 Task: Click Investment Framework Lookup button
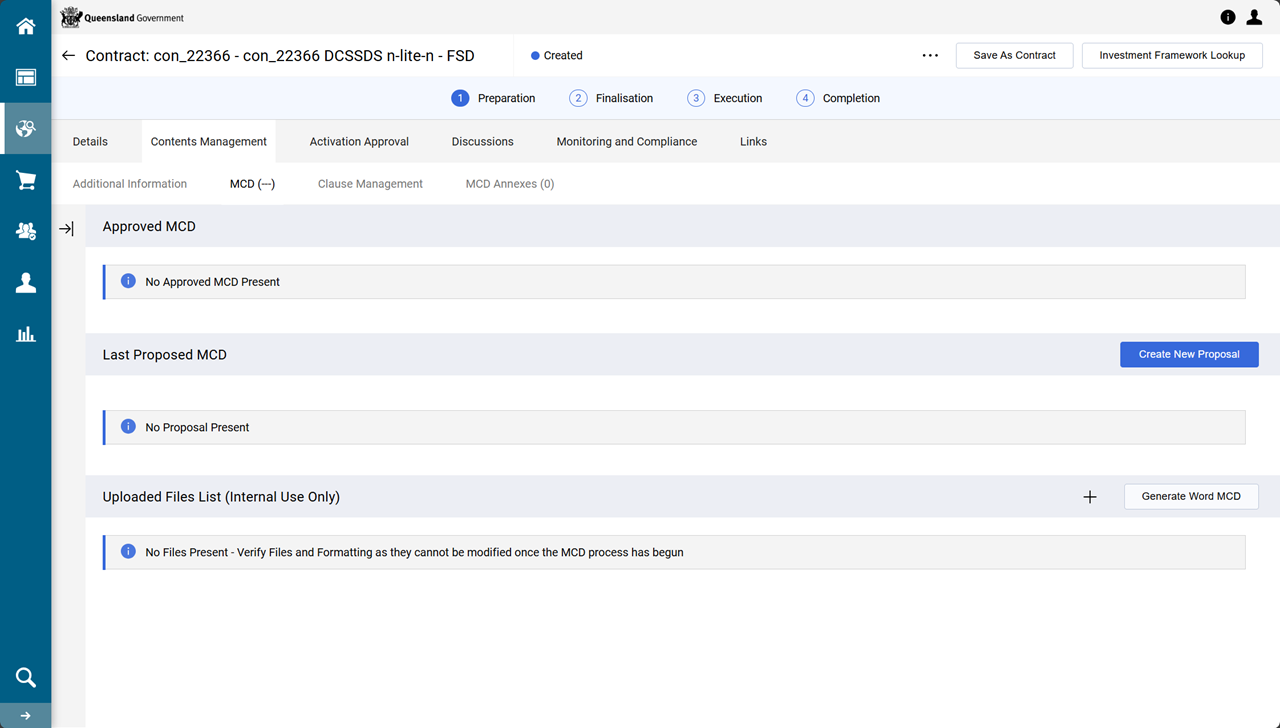1172,56
